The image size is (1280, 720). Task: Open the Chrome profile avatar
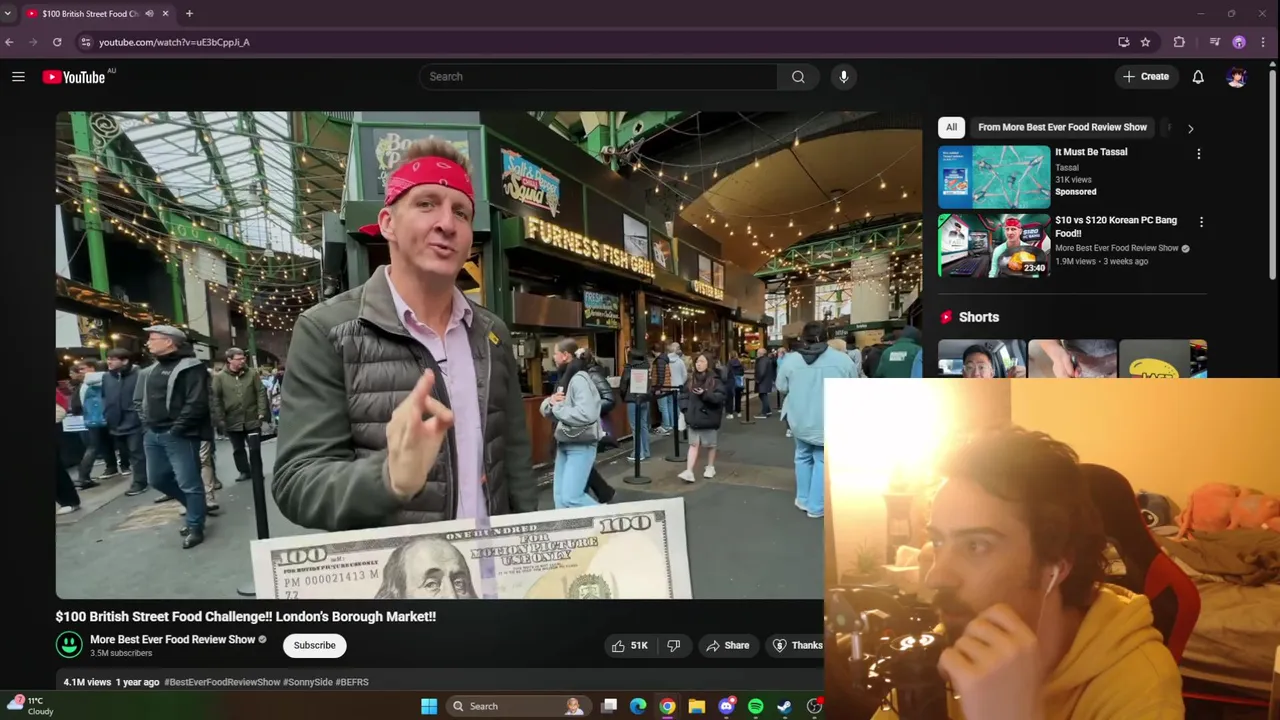click(x=1239, y=42)
